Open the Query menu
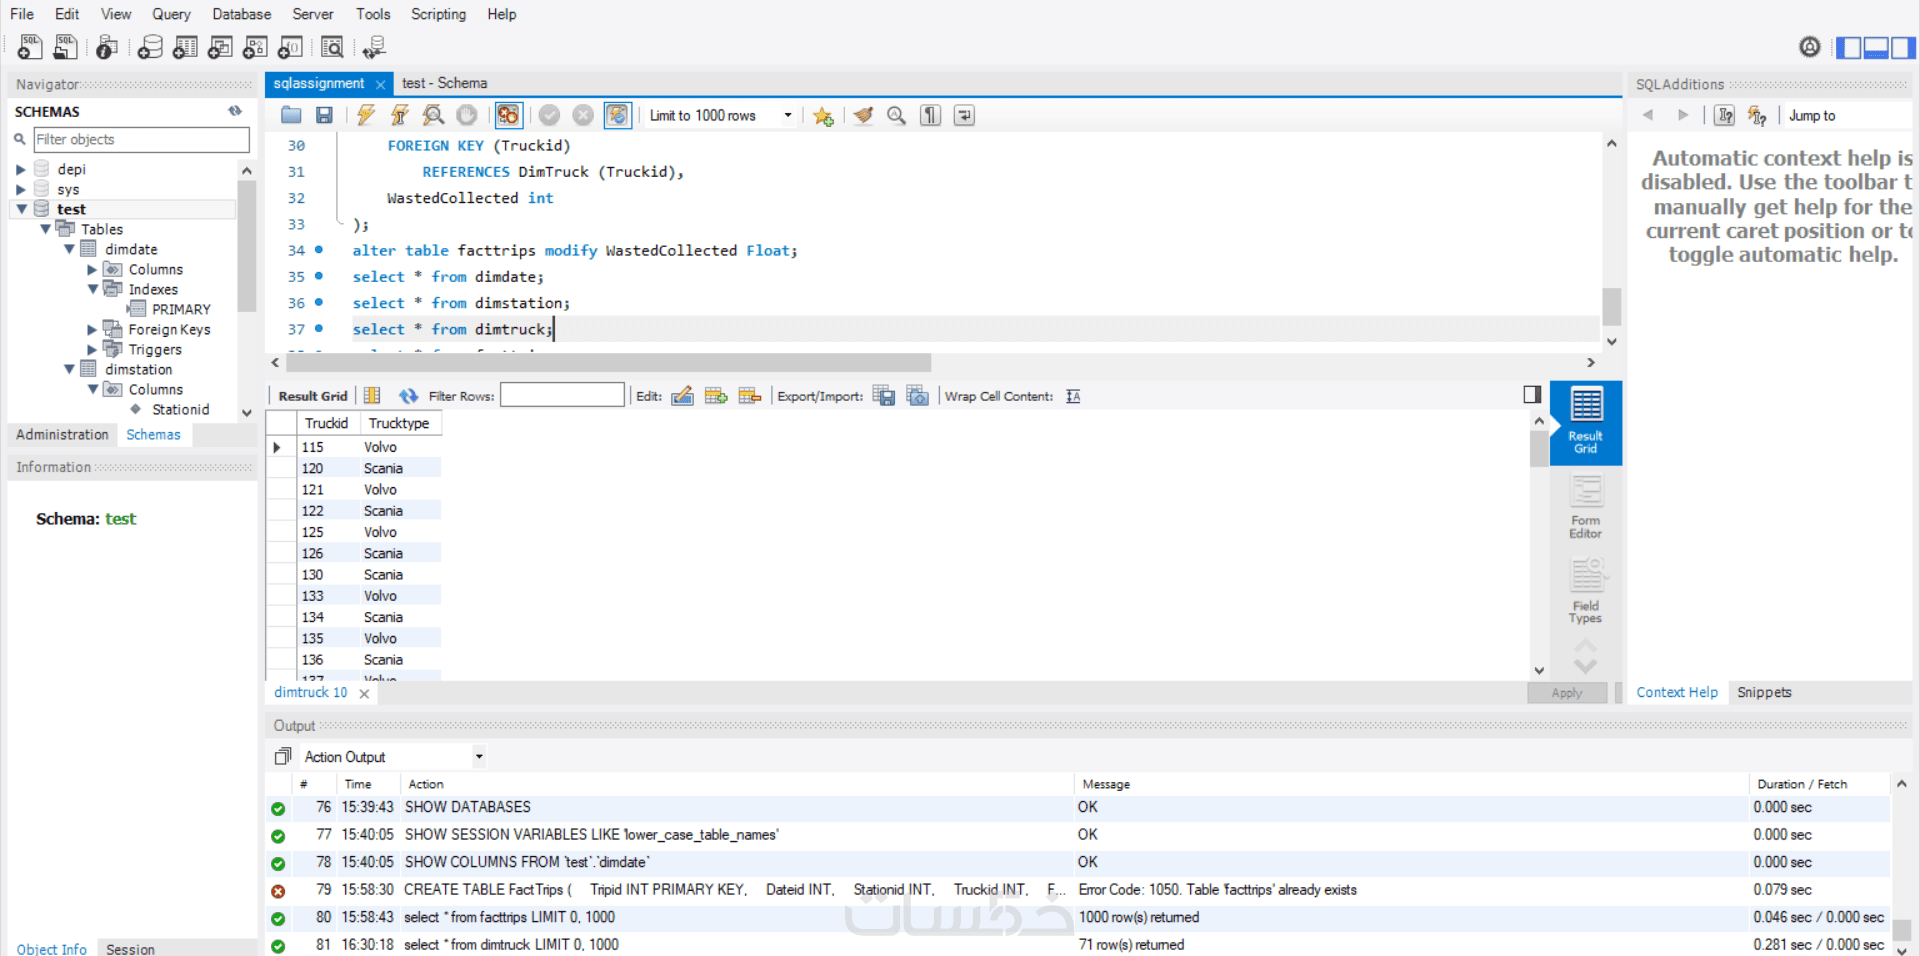Viewport: 1920px width, 956px height. tap(171, 14)
